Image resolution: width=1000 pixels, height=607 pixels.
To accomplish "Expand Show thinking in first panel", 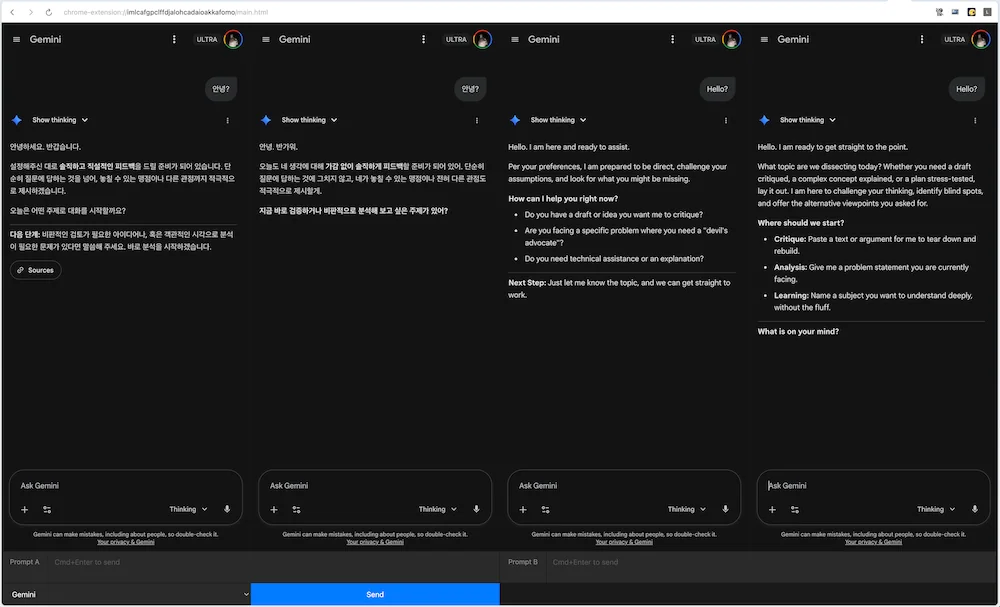I will pyautogui.click(x=60, y=120).
